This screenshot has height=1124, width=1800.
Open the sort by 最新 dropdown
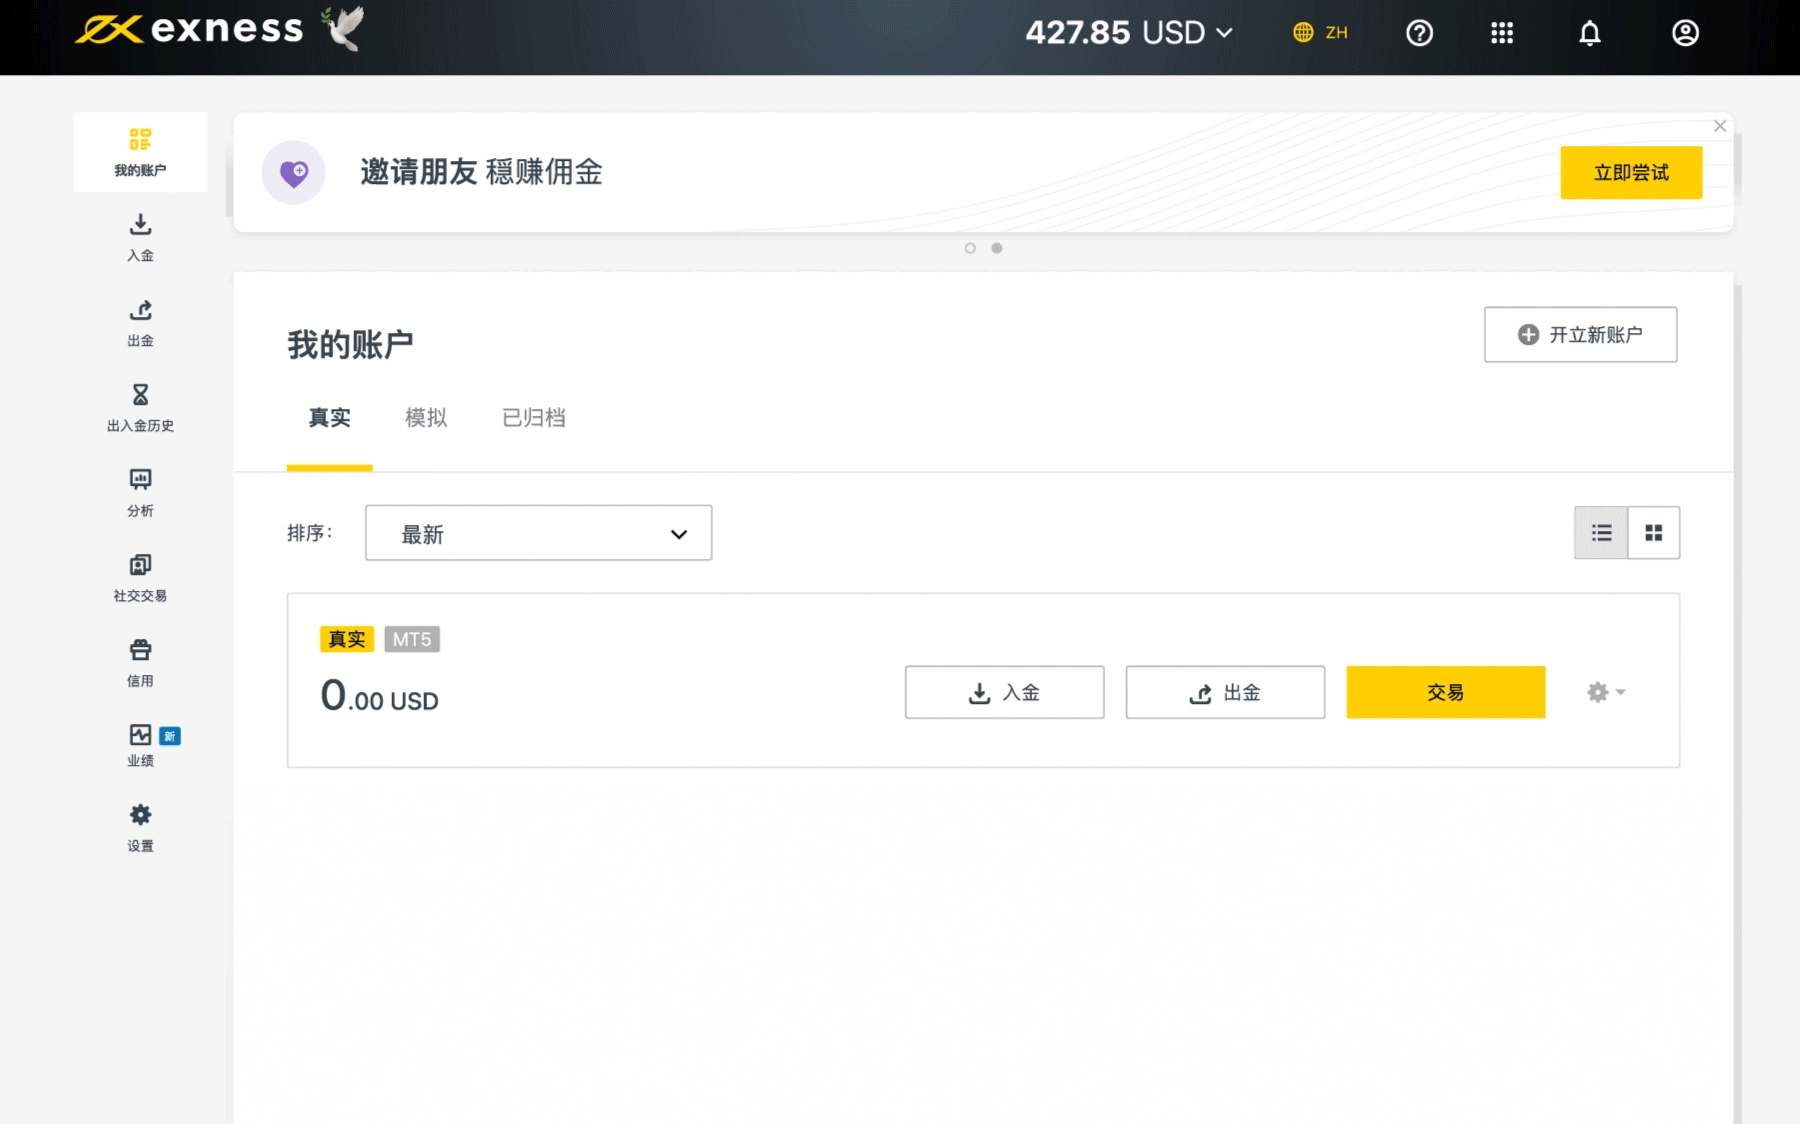coord(538,533)
